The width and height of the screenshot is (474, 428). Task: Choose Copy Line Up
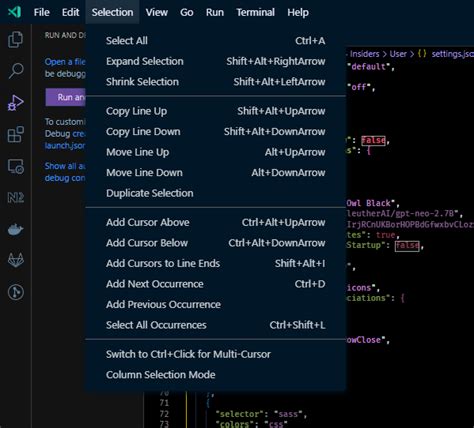point(216,111)
